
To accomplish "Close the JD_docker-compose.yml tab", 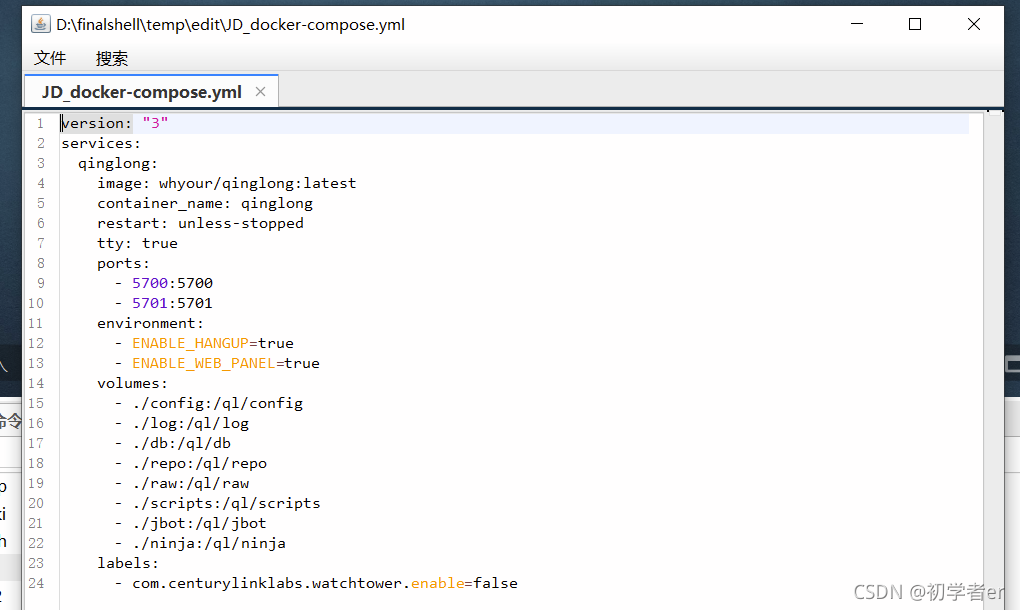I will pyautogui.click(x=260, y=92).
